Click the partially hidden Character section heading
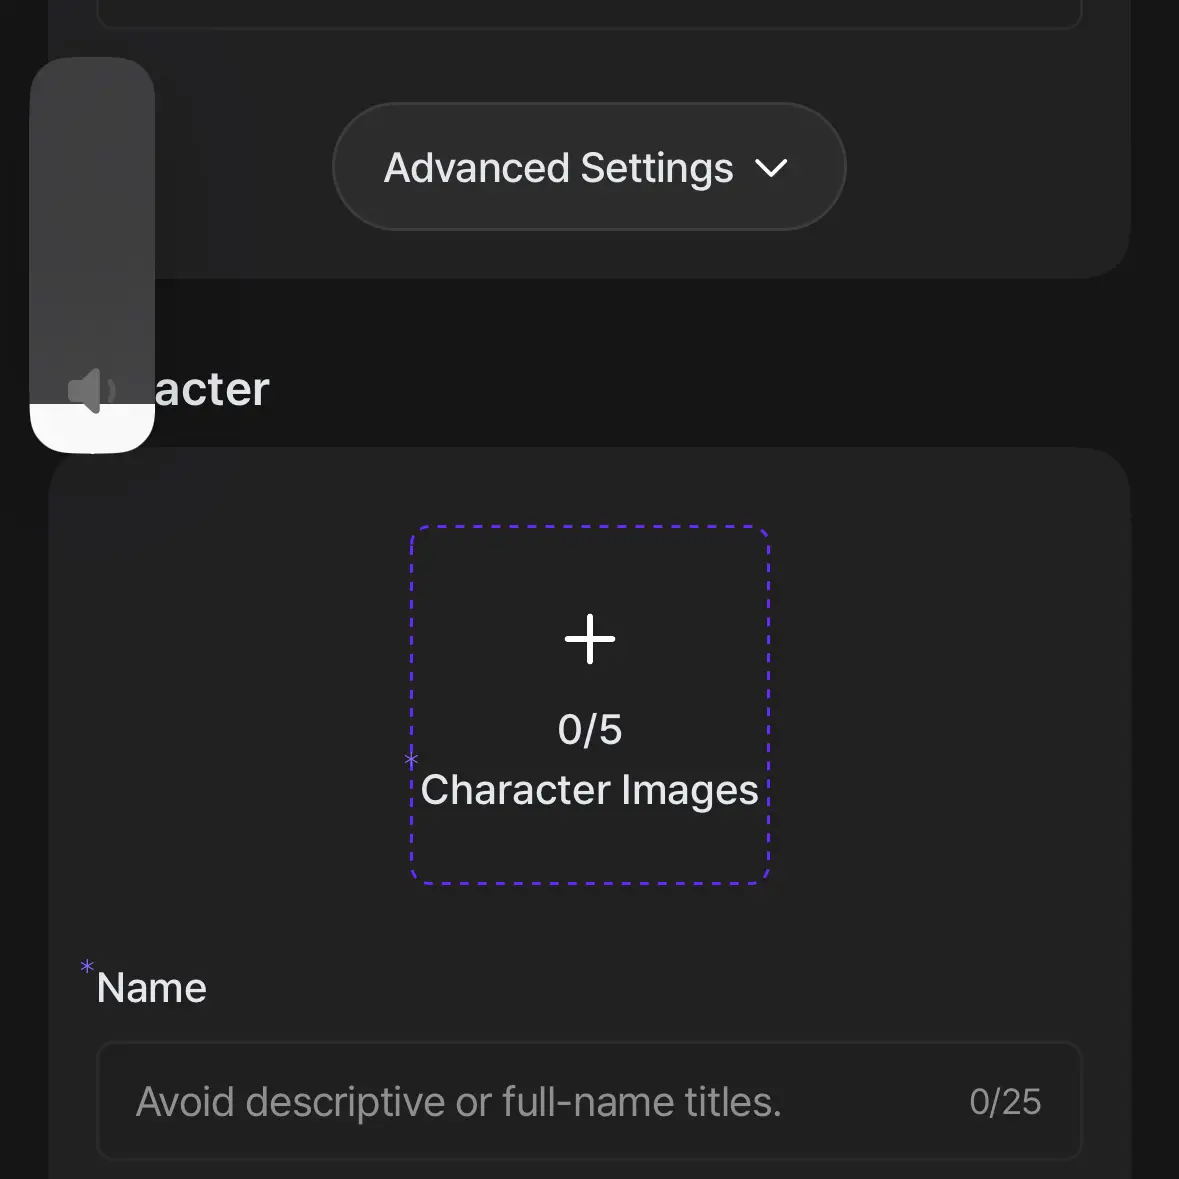1179x1179 pixels. (212, 389)
